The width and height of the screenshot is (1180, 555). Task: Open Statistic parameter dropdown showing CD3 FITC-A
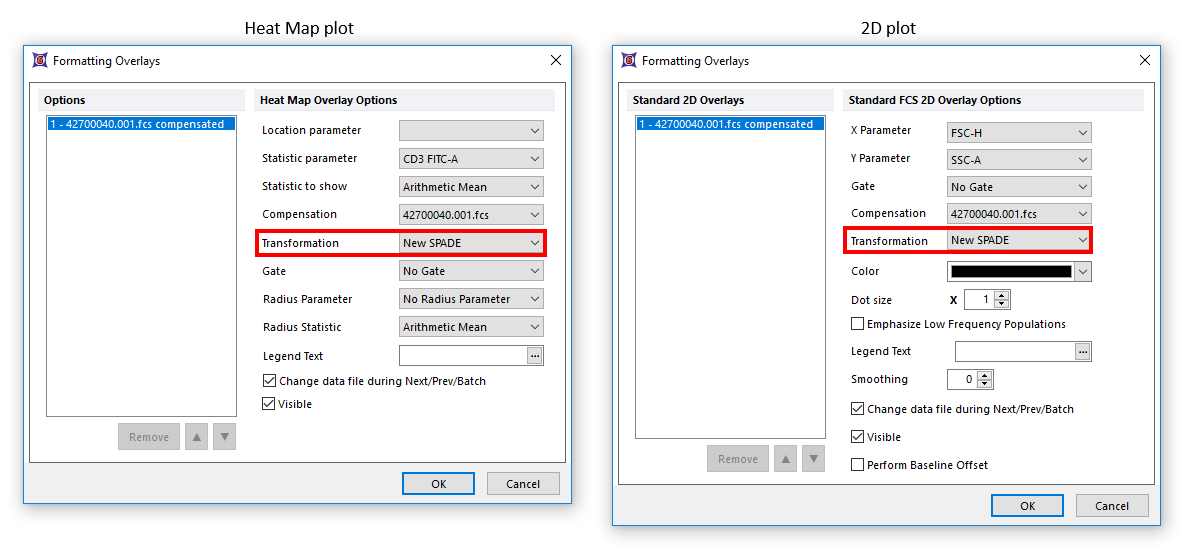(x=471, y=158)
